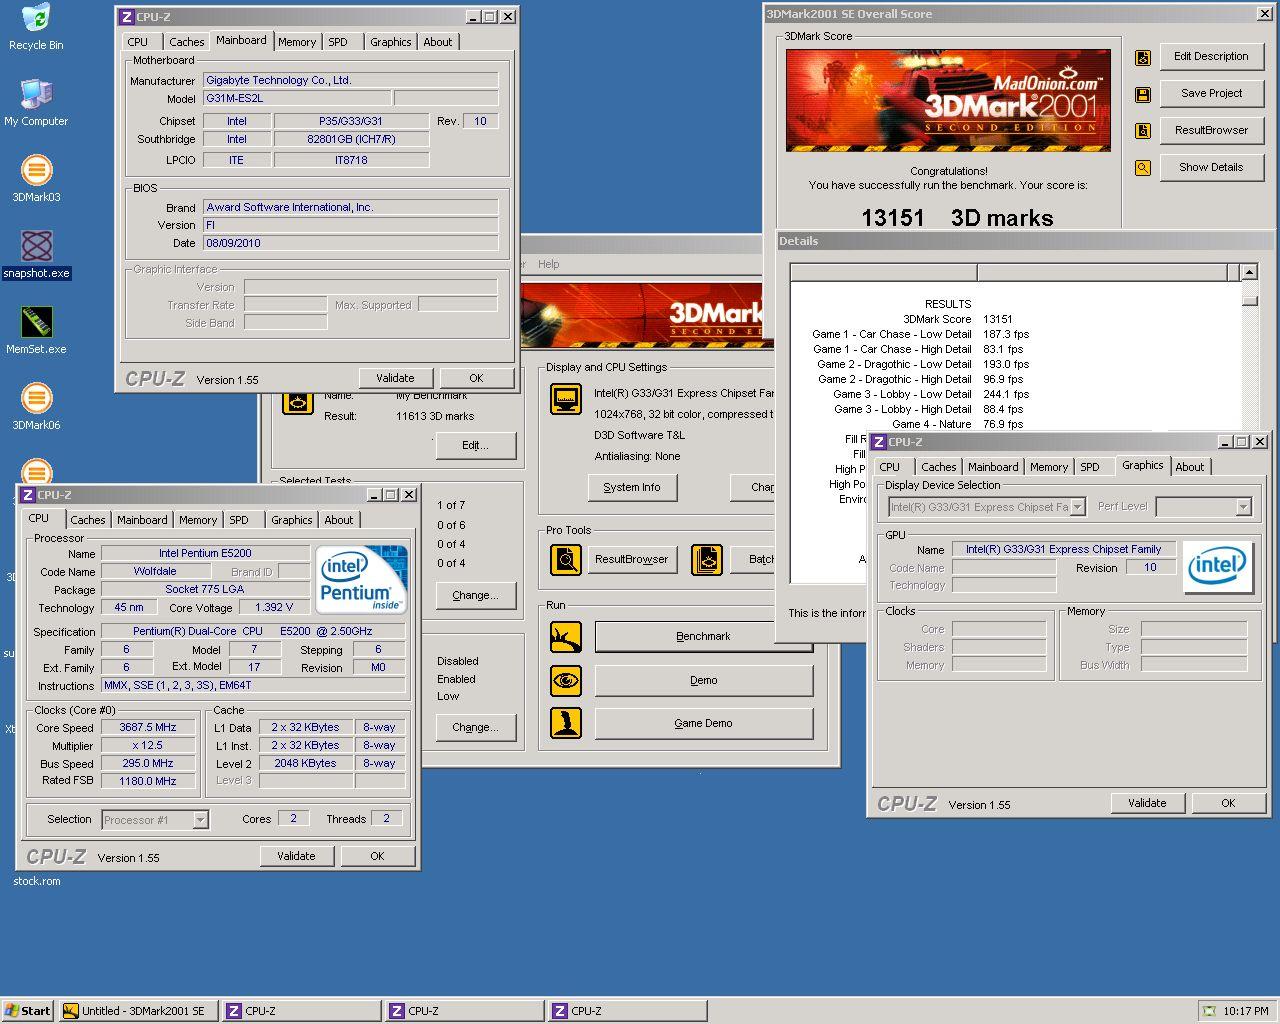1280x1024 pixels.
Task: Click the Game Demo joystick icon
Action: click(566, 723)
